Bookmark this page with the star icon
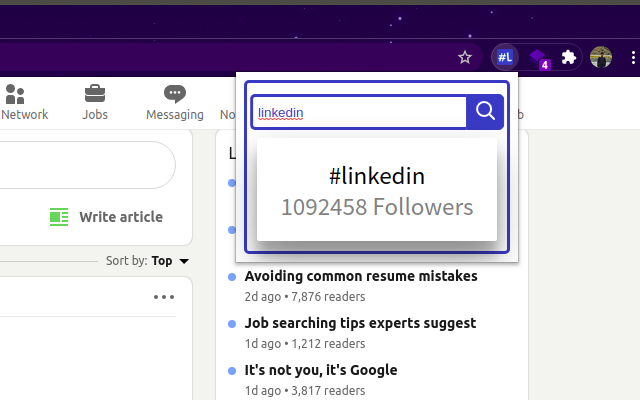The image size is (640, 400). pos(464,58)
